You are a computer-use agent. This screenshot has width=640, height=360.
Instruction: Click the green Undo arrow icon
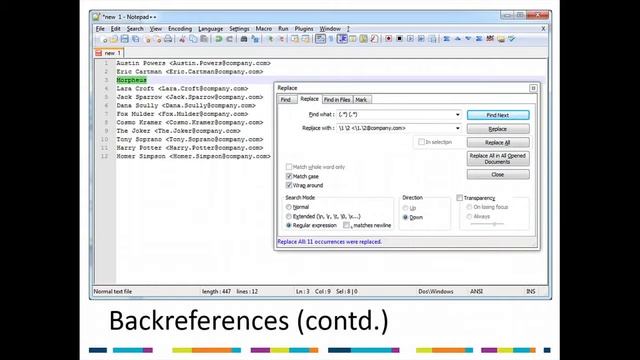[x=219, y=39]
